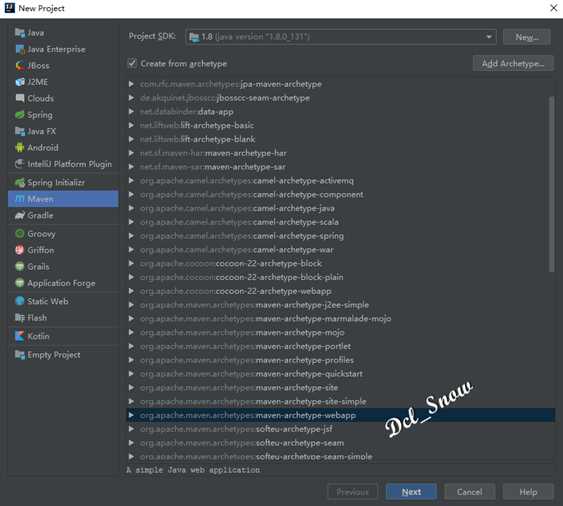Close the New Project dialog
The height and width of the screenshot is (506, 563).
553,8
